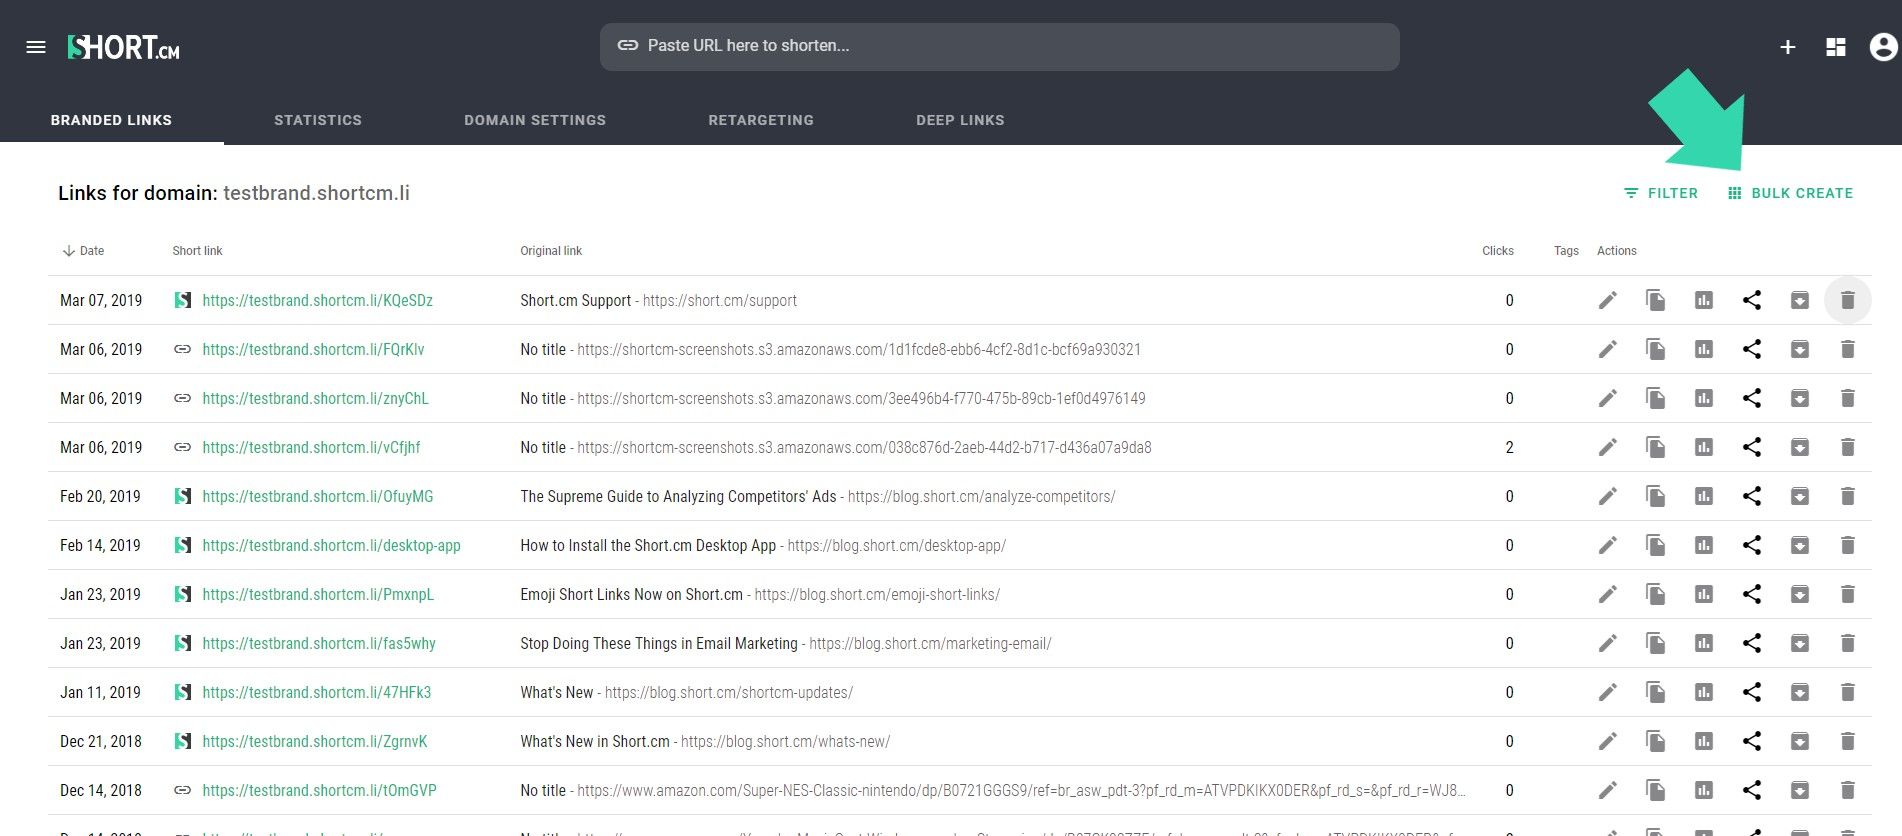Open link testbrand.shortcm.li/FQrKlv
This screenshot has width=1902, height=836.
click(313, 349)
